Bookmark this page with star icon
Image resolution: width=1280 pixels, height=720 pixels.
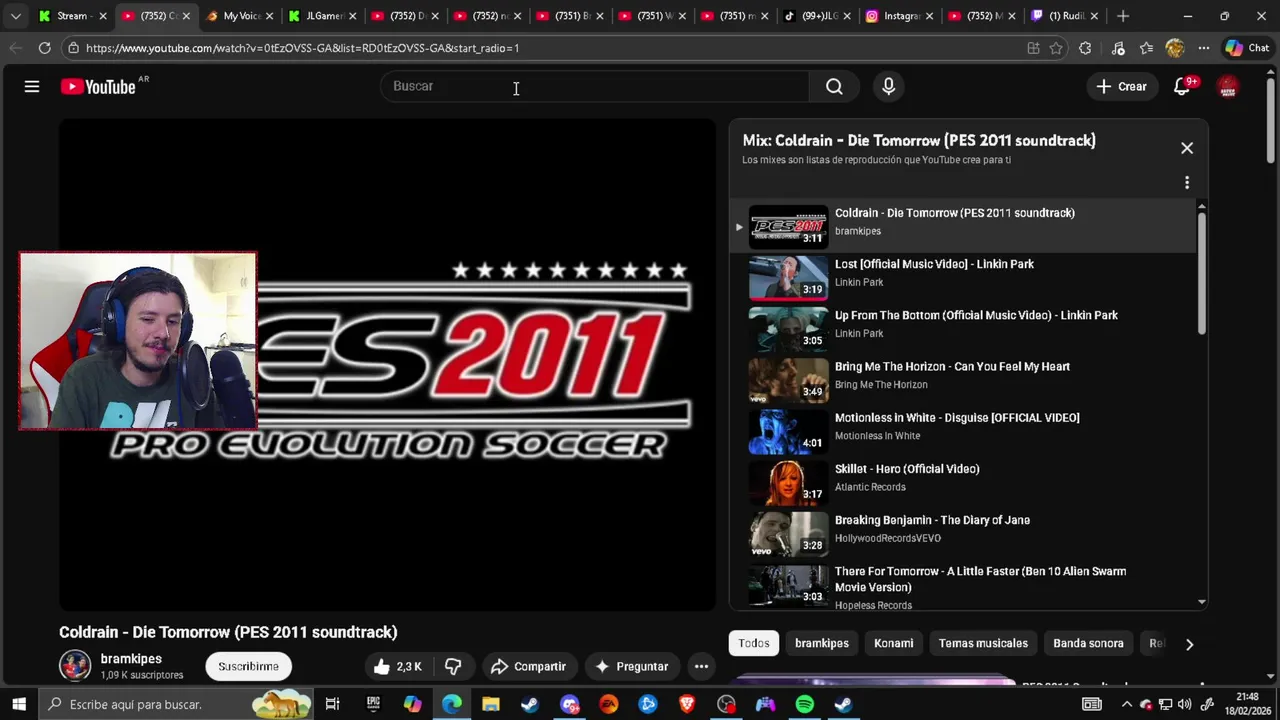click(x=1056, y=48)
